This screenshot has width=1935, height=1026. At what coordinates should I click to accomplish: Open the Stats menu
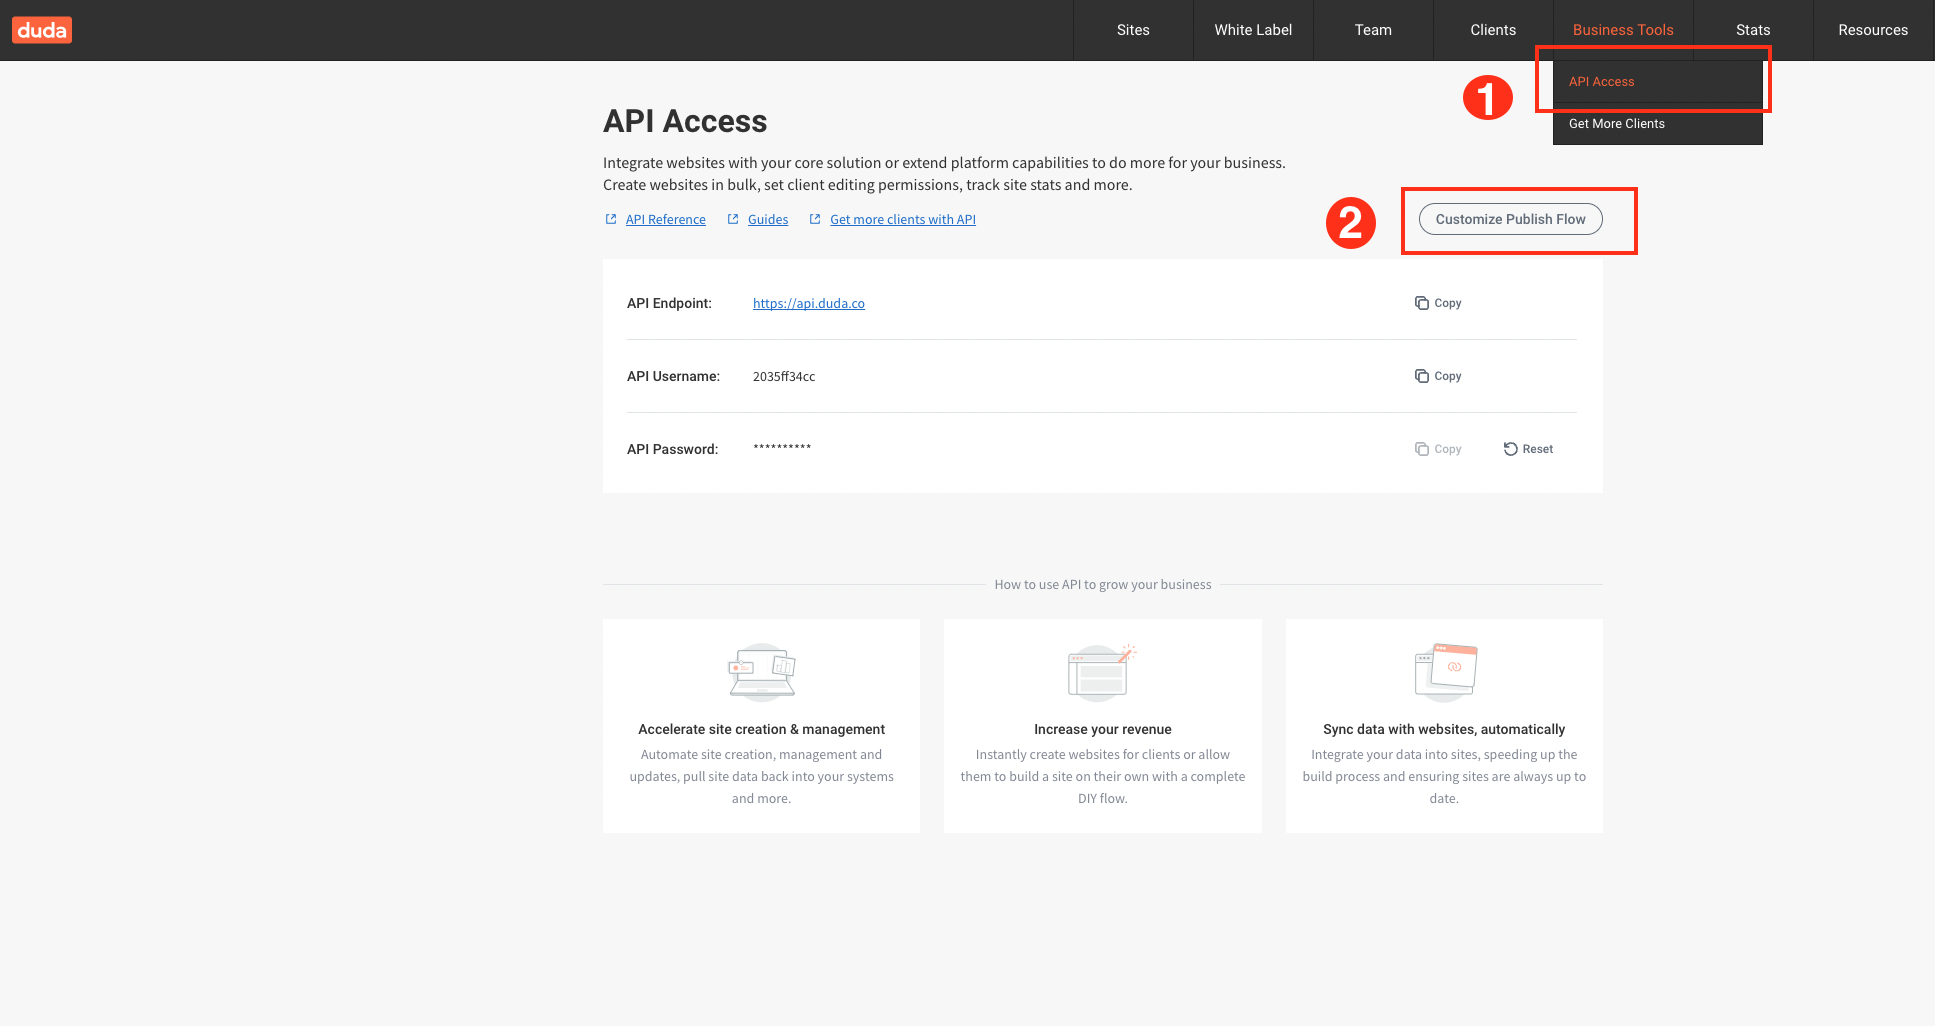[1753, 30]
